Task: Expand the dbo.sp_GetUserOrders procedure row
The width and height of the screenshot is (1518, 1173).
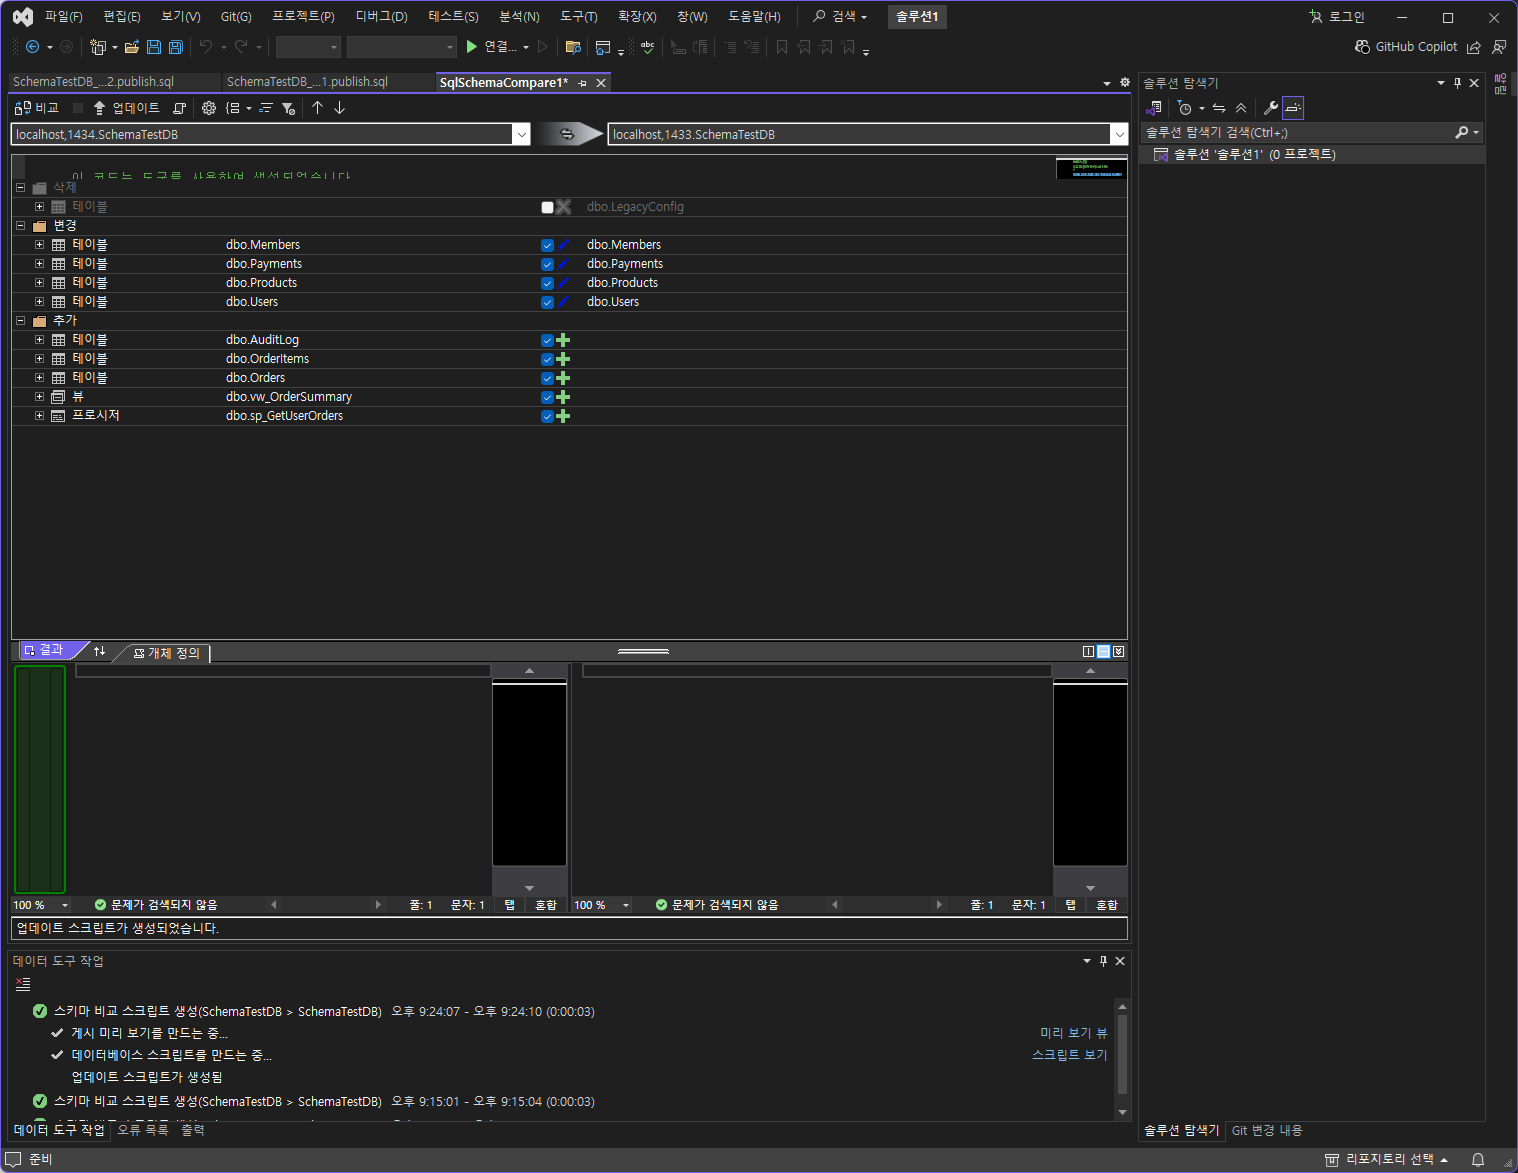Action: coord(39,416)
